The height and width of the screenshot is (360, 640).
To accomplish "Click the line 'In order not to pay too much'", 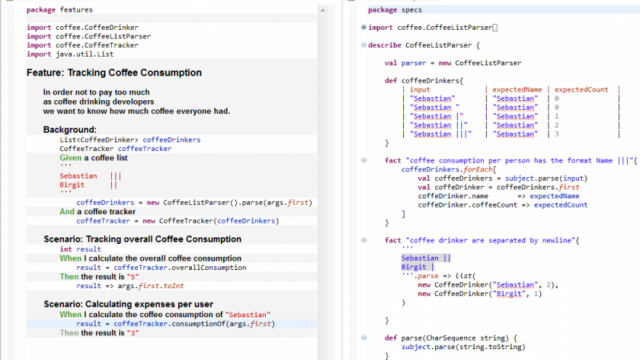I will click(96, 92).
